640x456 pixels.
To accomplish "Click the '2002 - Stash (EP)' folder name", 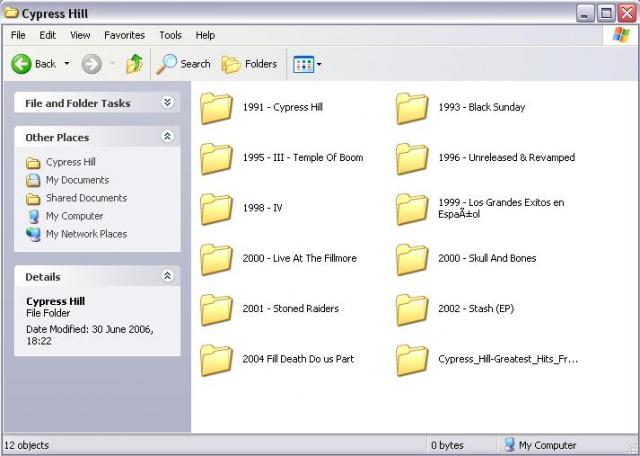I will (x=476, y=309).
